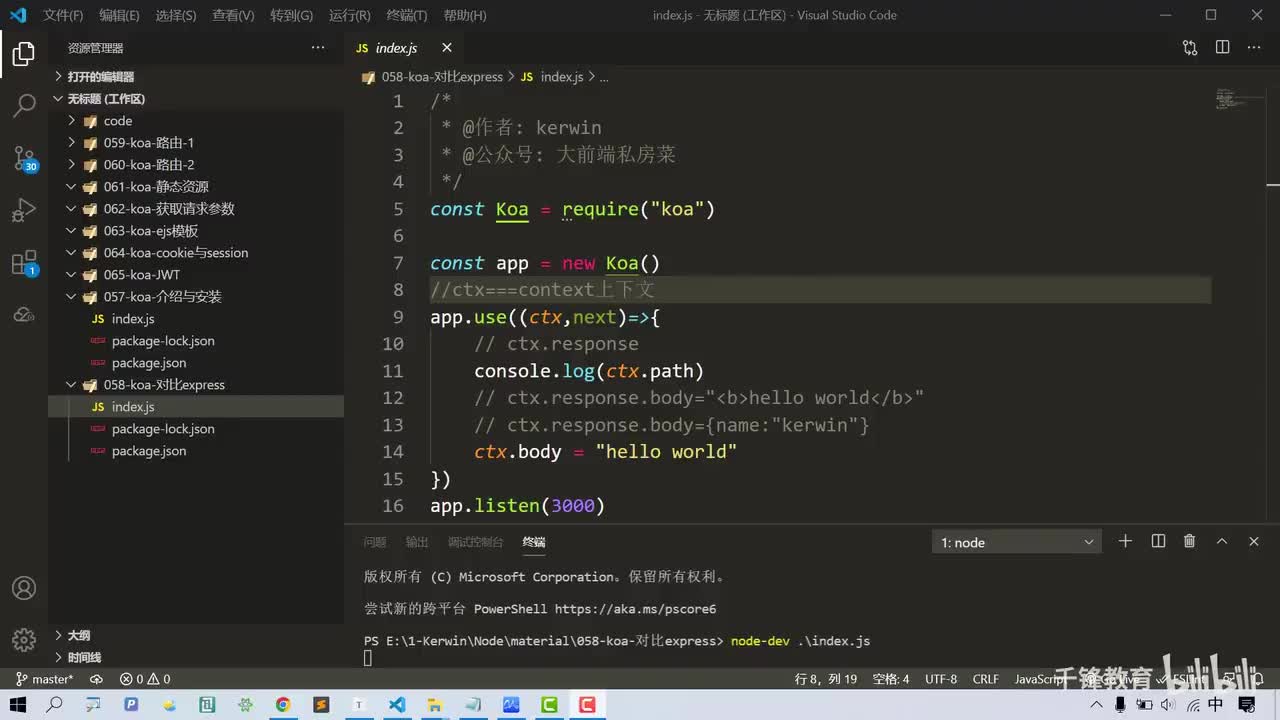Collapse the 062-koa-获取请求参数 folder
Screen dimensions: 1280x720
point(196,209)
